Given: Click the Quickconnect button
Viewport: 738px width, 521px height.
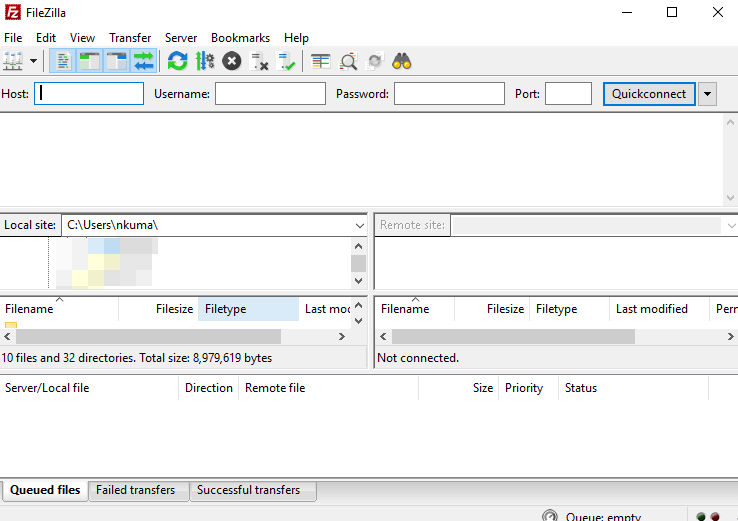Looking at the screenshot, I should pos(649,94).
